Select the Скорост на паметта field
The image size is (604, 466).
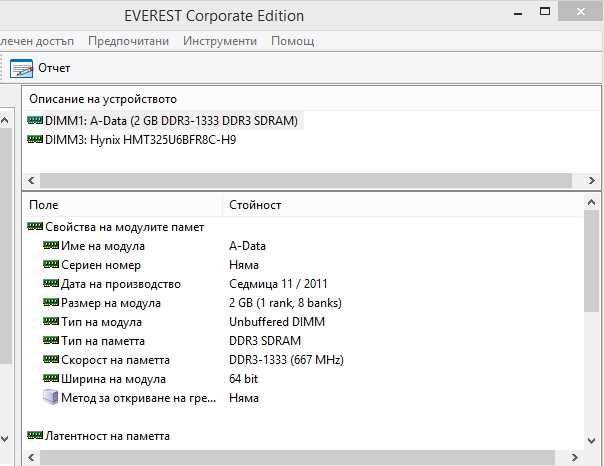[116, 360]
